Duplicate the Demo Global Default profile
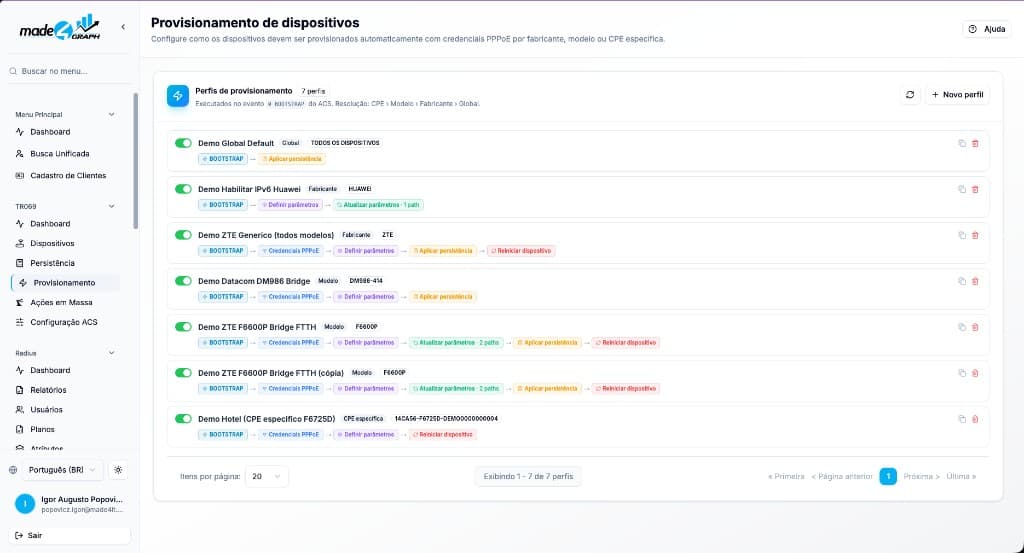 962,143
